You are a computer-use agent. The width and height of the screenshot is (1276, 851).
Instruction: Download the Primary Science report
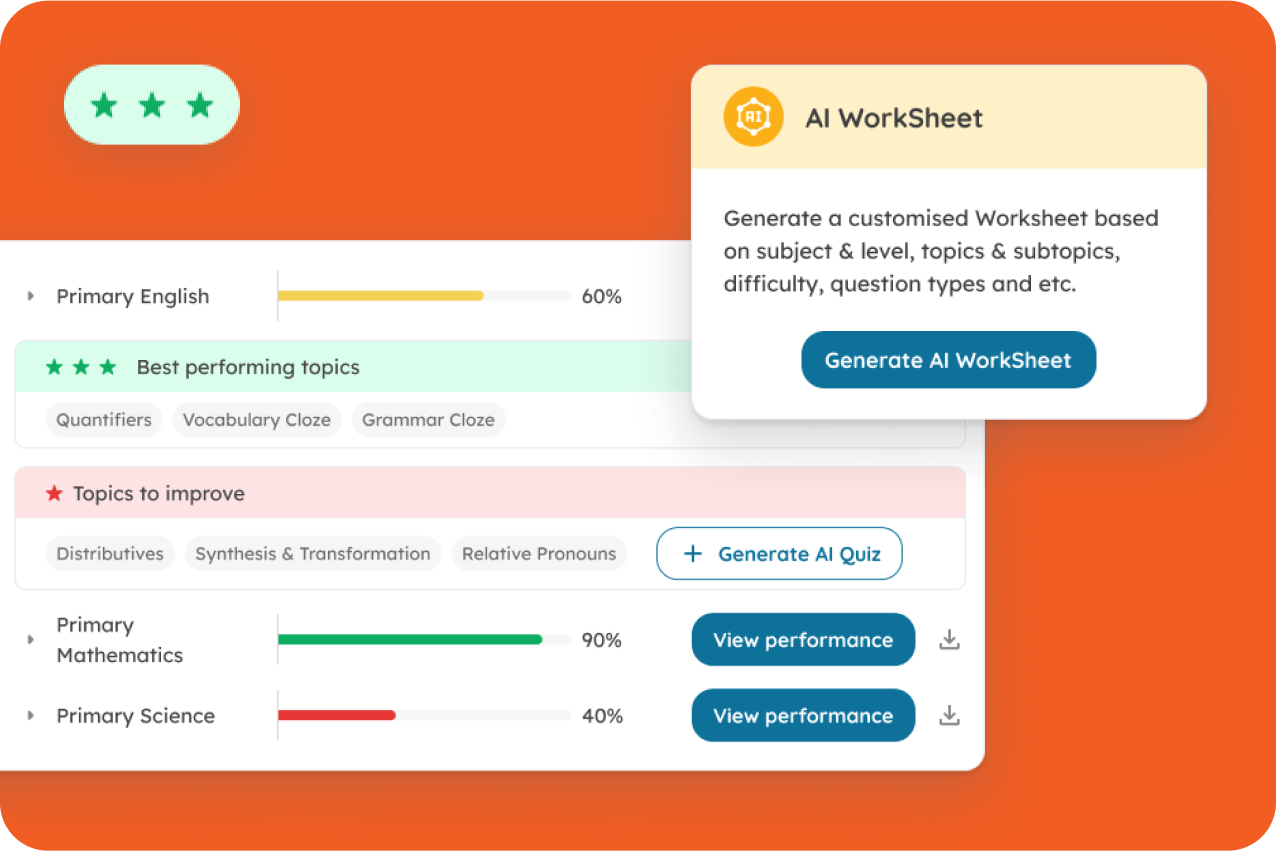point(949,716)
